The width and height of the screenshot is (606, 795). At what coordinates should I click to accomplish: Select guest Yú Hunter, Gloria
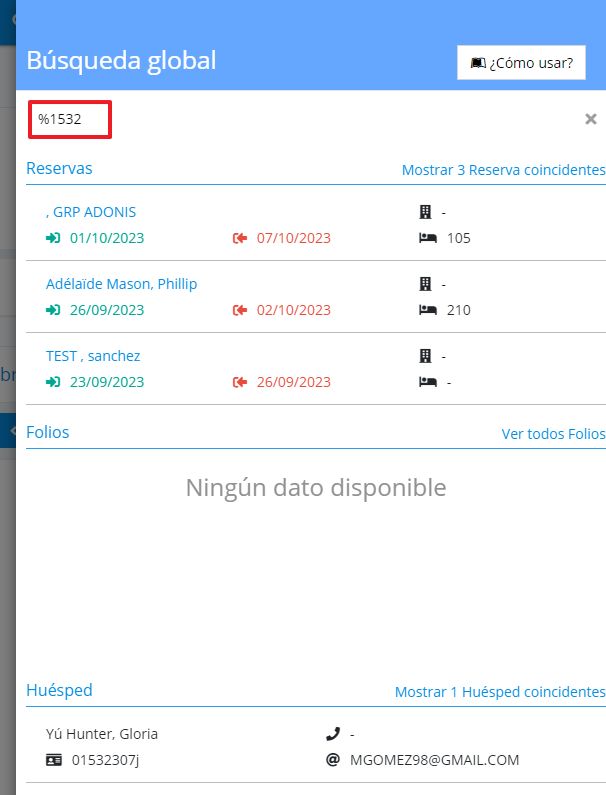[102, 734]
